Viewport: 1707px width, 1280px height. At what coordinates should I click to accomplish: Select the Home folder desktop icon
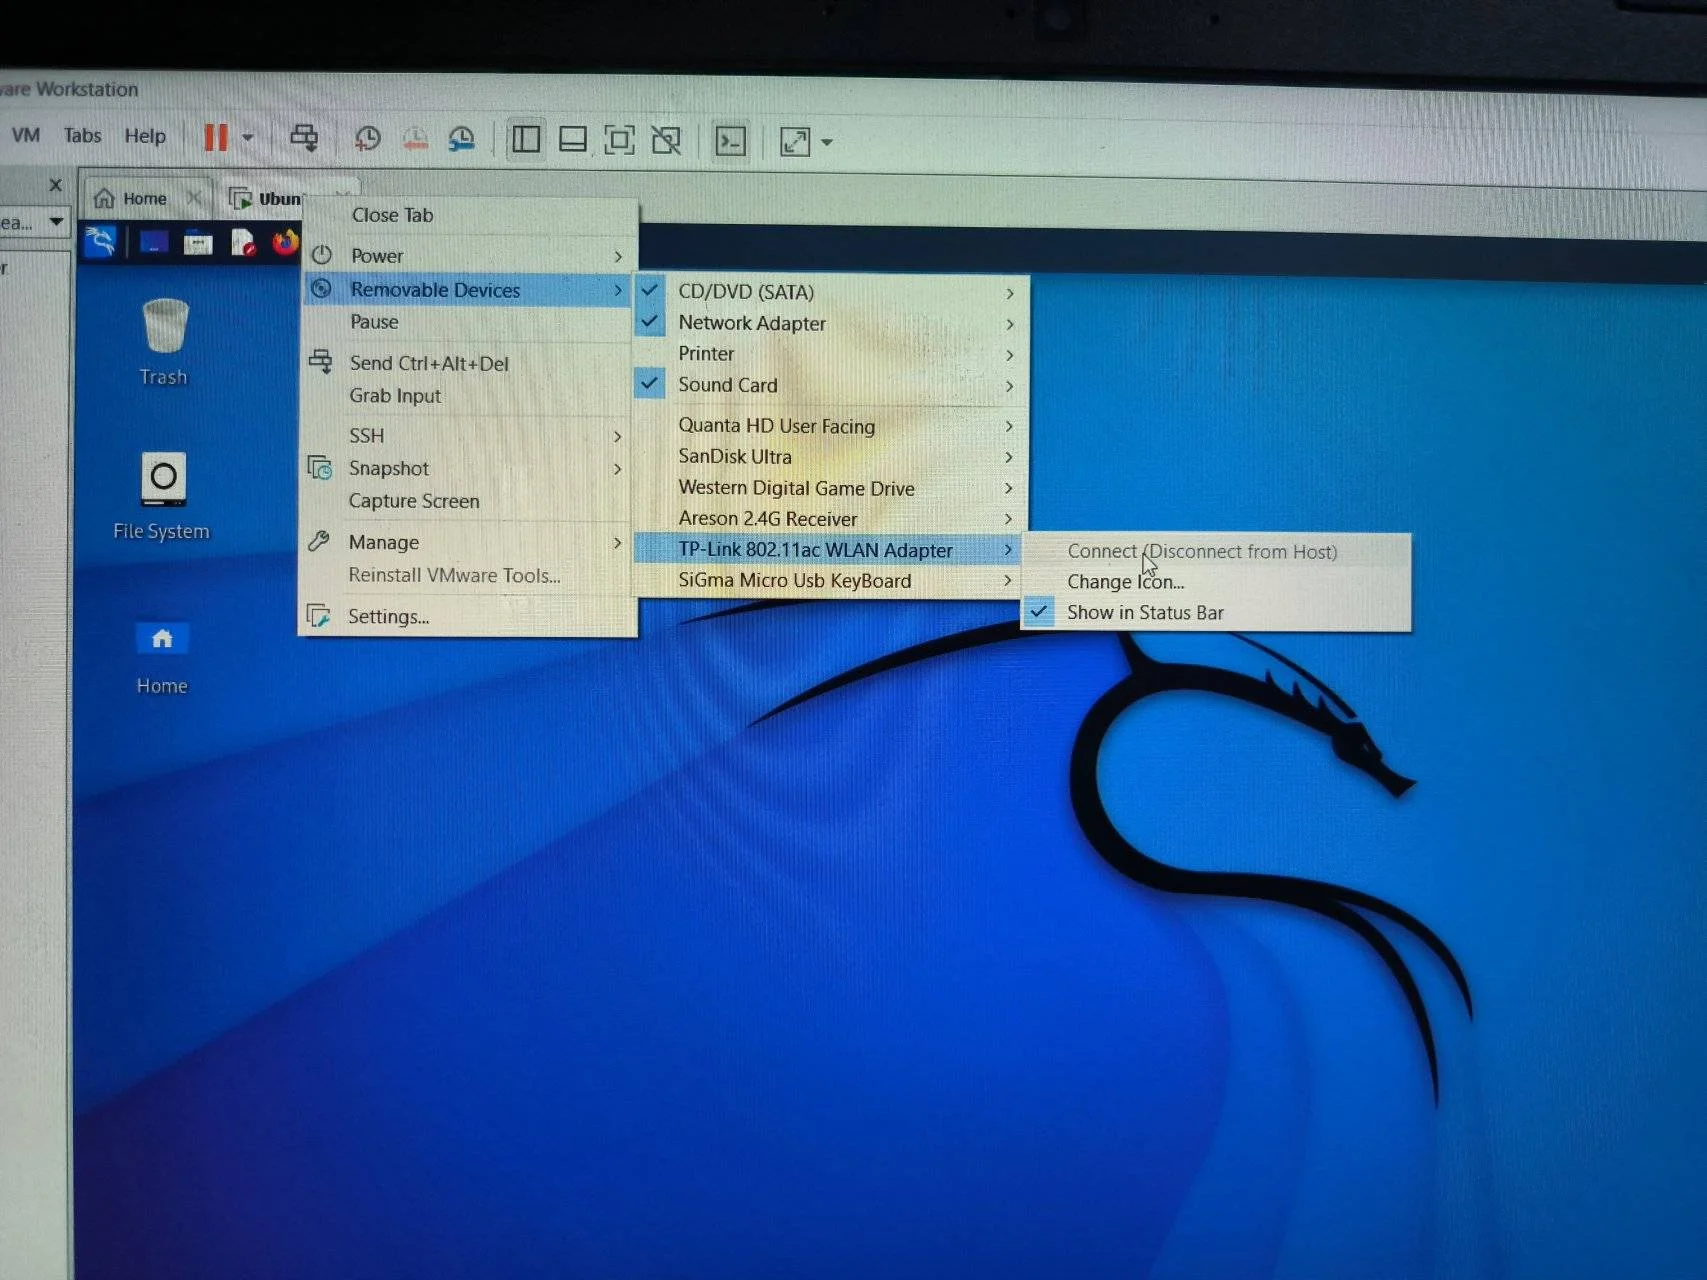point(162,657)
